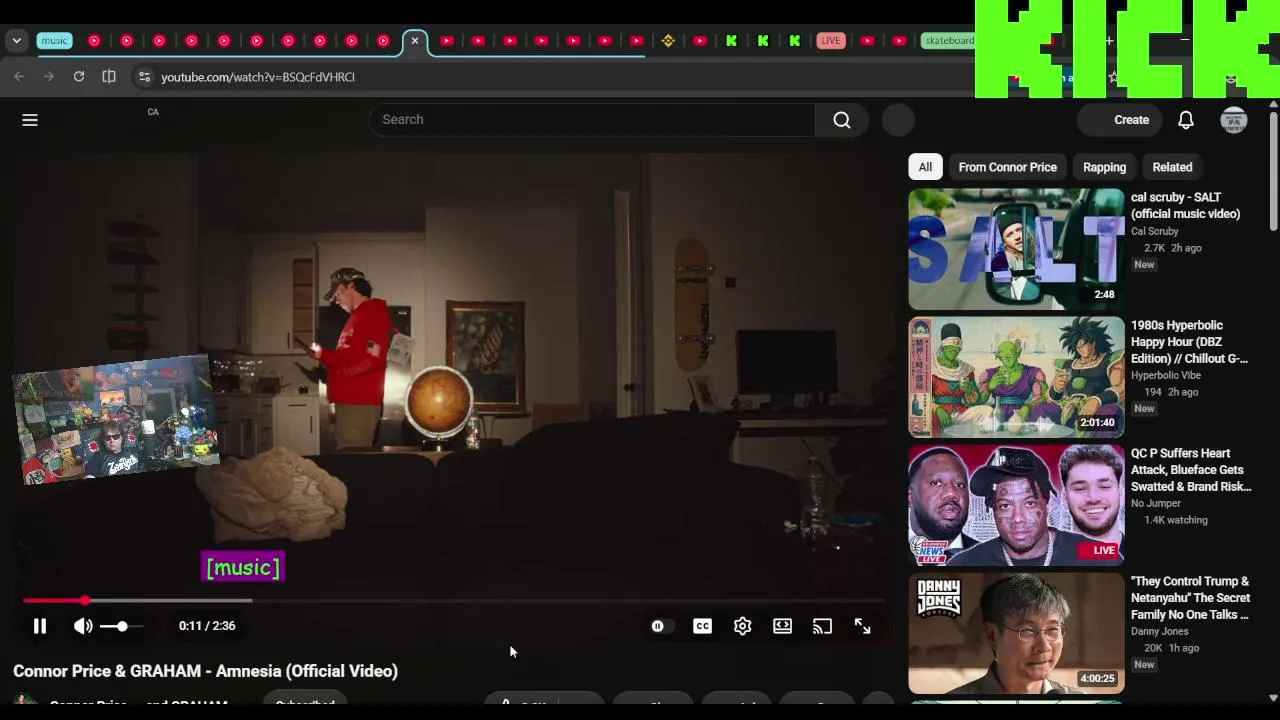Screen dimensions: 1280x720
Task: Filter by From Connor Price chip
Action: (1007, 167)
